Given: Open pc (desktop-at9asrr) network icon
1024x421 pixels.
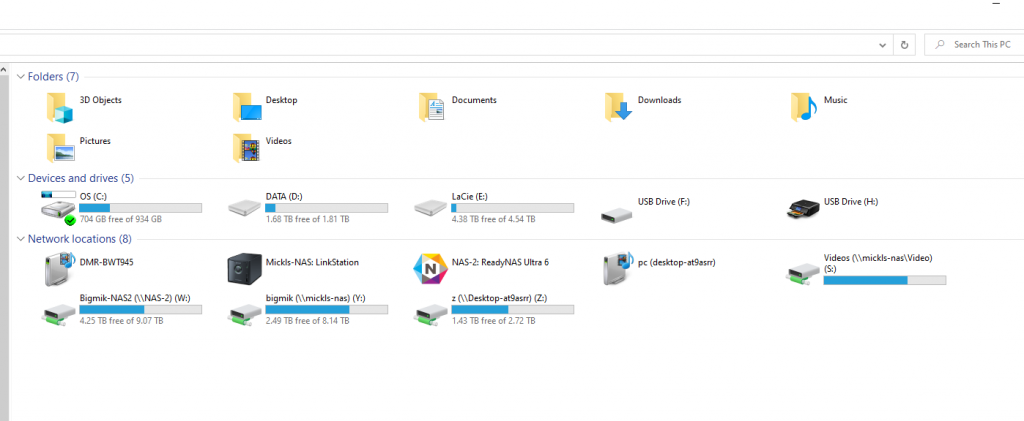Looking at the screenshot, I should (616, 268).
